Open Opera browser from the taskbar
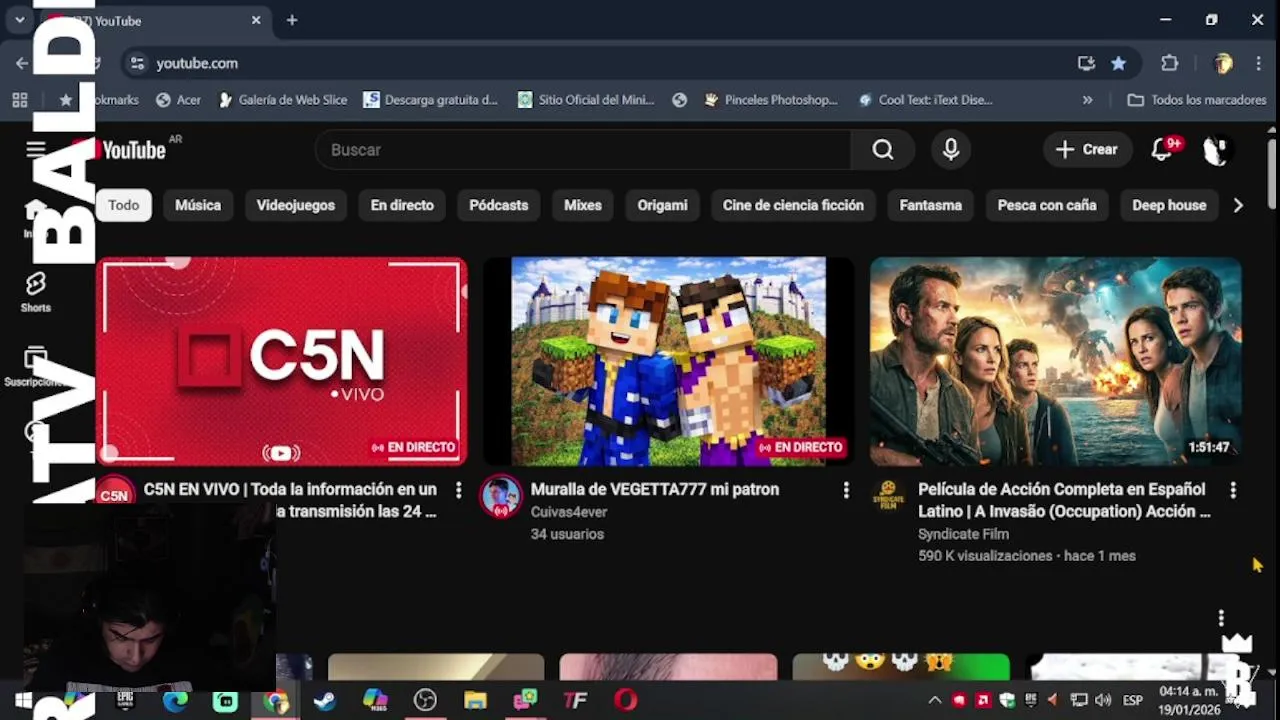Viewport: 1280px width, 720px height. (625, 700)
